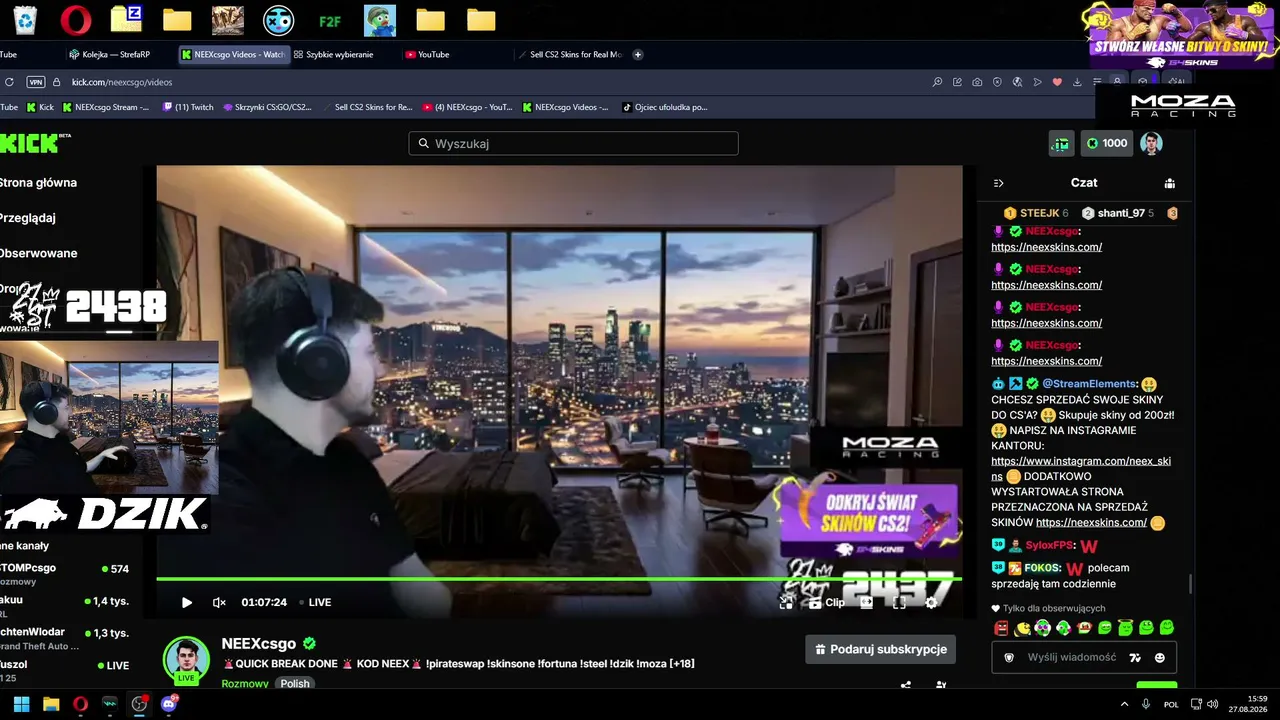This screenshot has width=1280, height=720.
Task: Add page to bookmarks with heart icon
Action: pyautogui.click(x=1057, y=82)
